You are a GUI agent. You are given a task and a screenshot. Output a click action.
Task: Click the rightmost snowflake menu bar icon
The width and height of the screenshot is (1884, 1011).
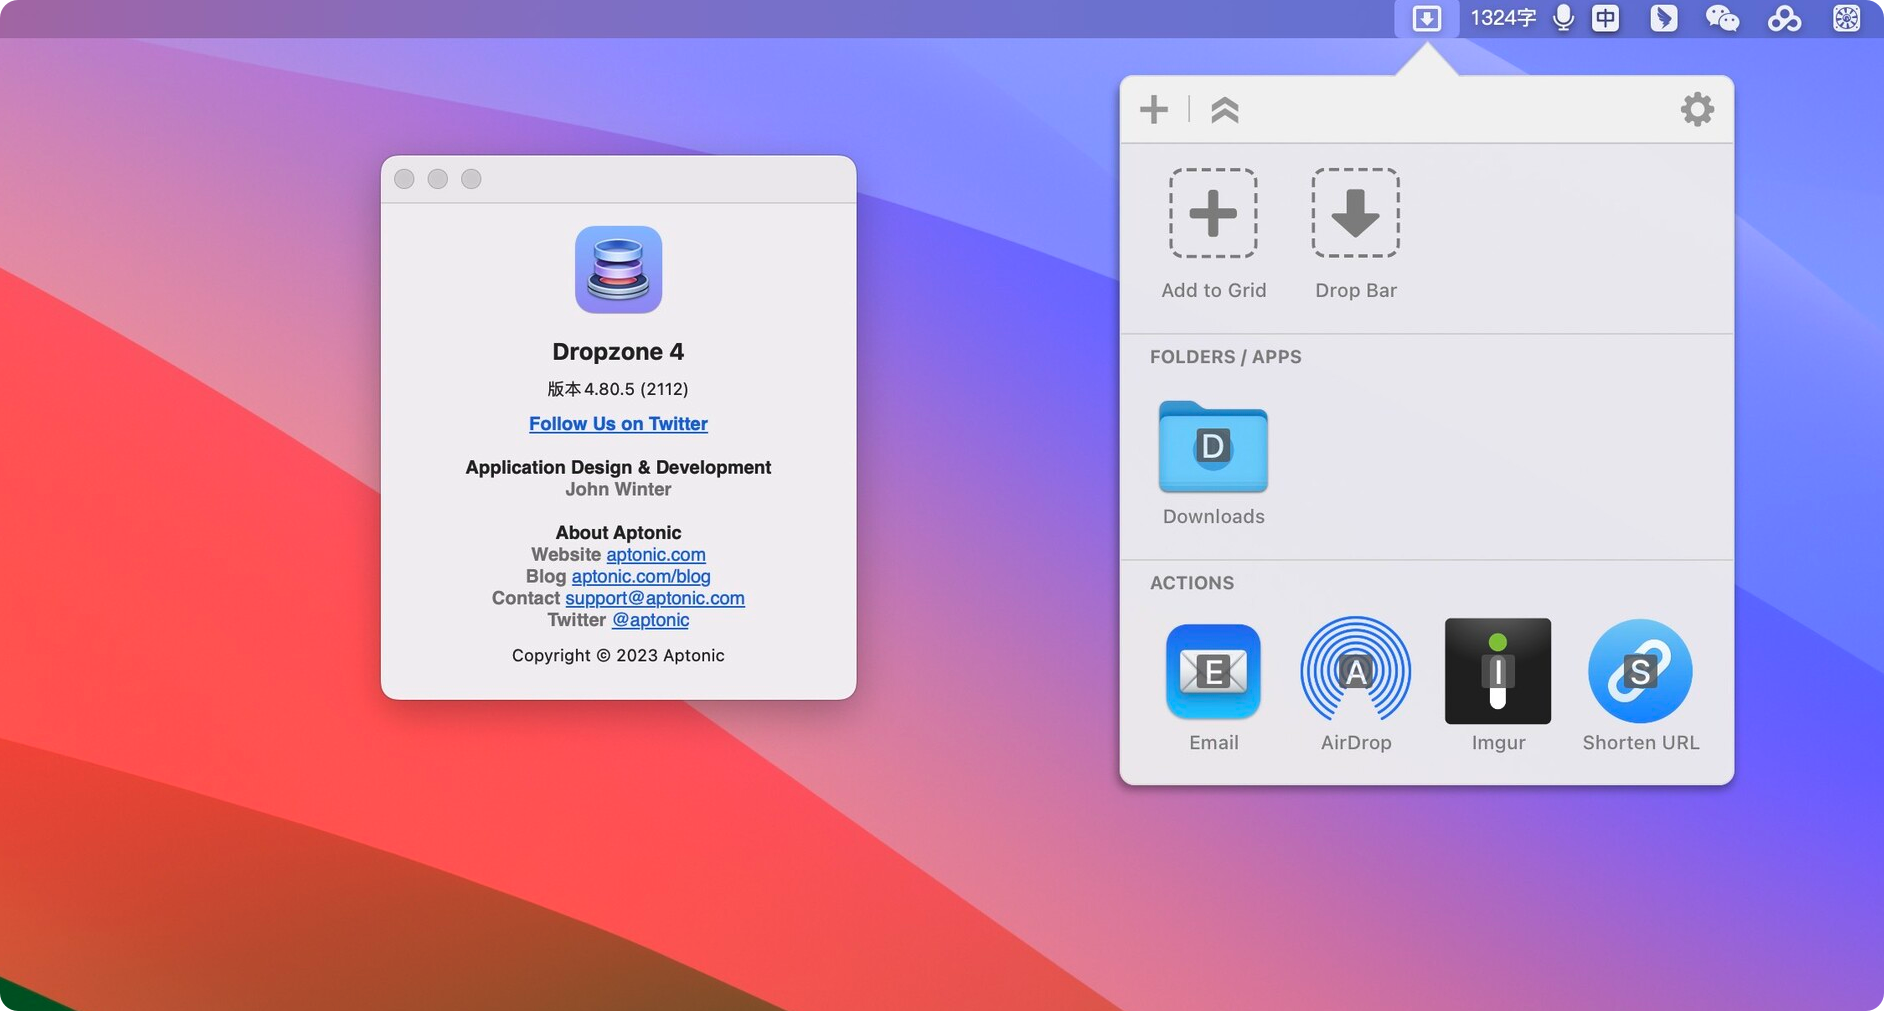1846,18
